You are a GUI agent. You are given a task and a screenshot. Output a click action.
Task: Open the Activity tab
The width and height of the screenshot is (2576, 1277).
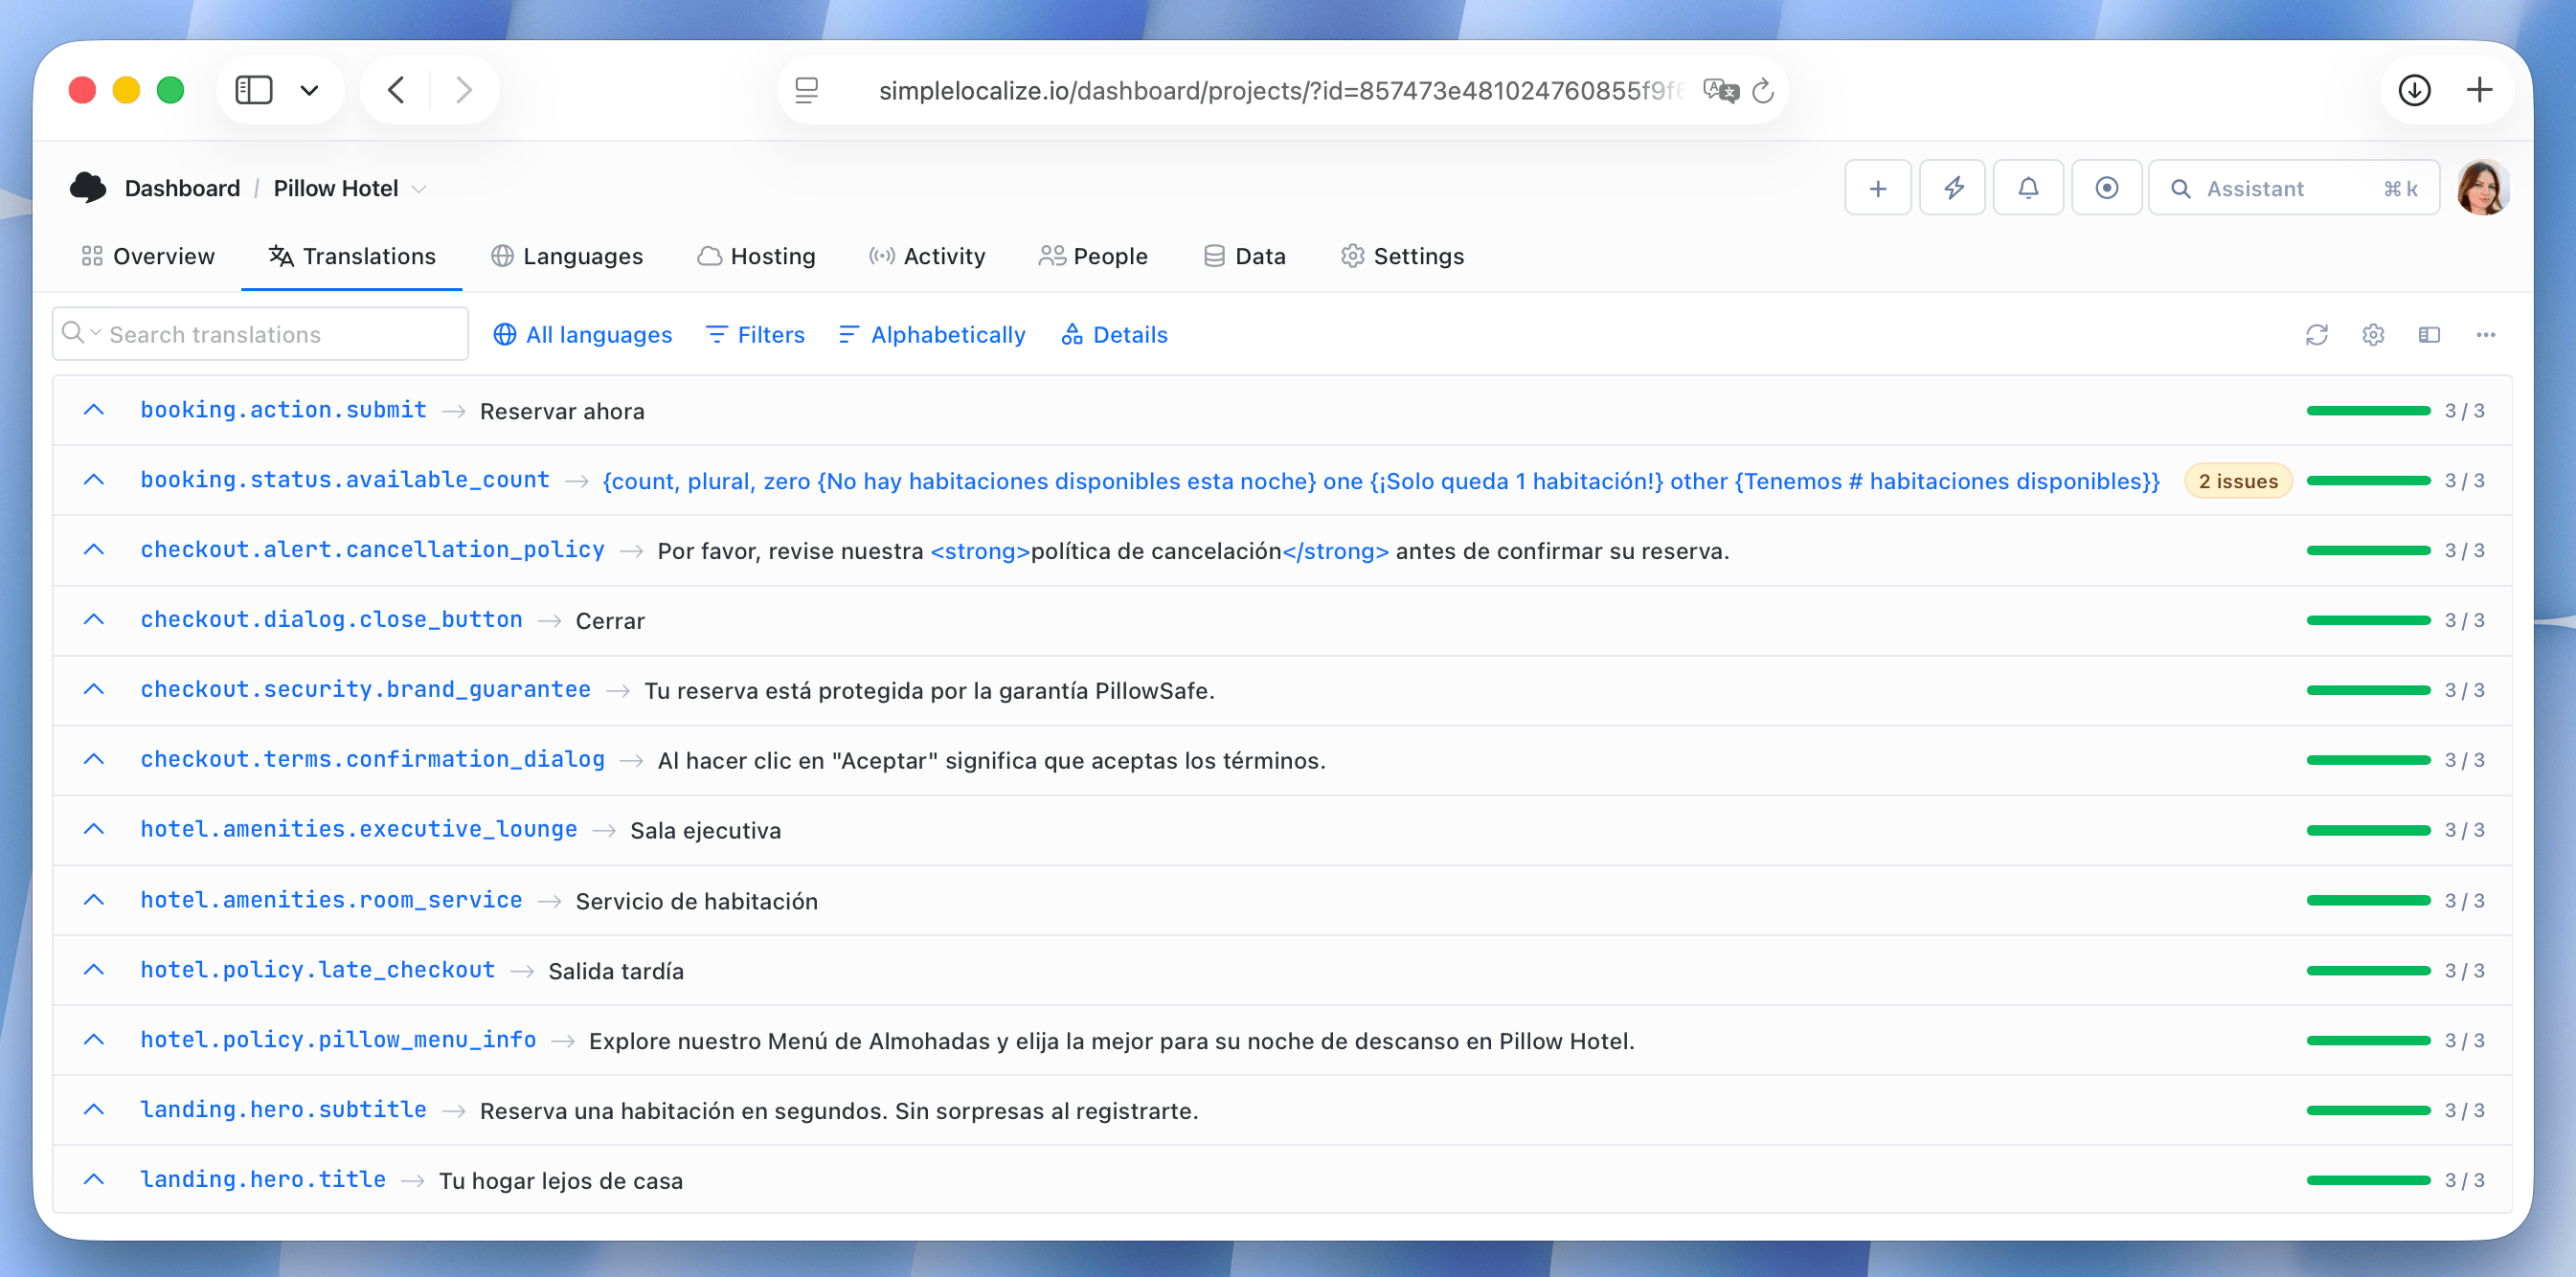pos(927,257)
